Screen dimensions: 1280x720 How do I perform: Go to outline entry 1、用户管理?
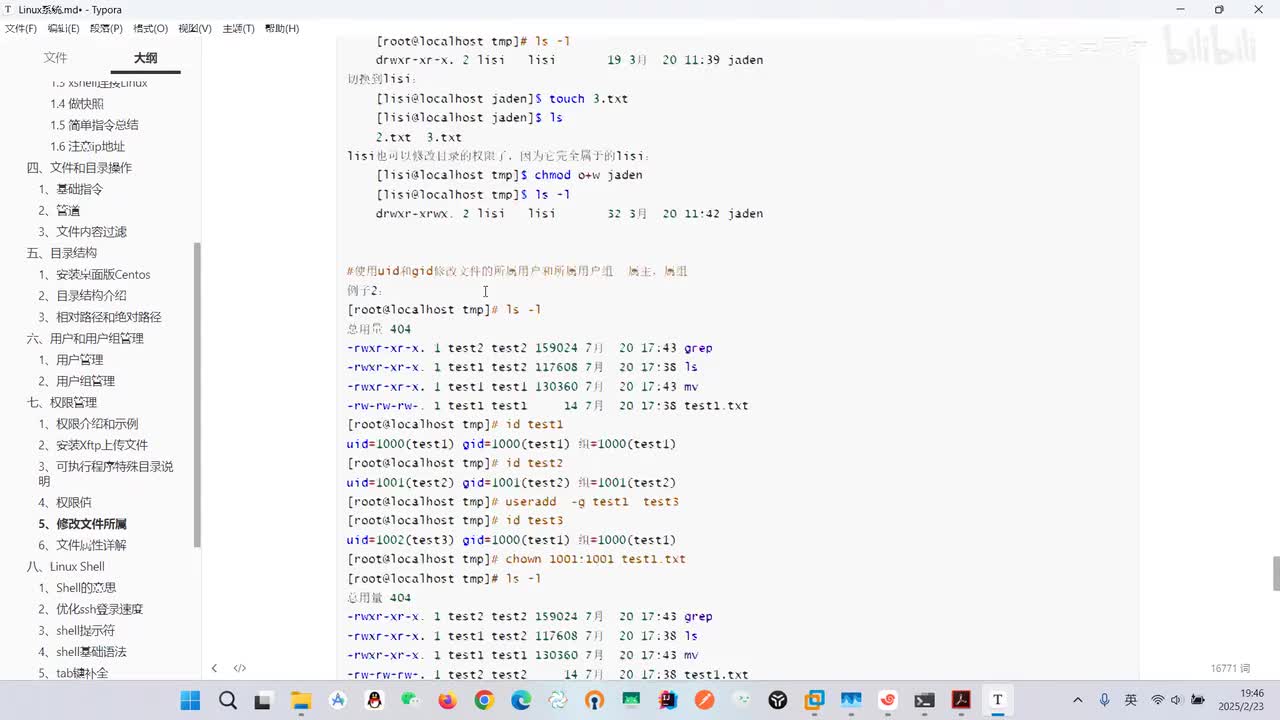pyautogui.click(x=71, y=360)
